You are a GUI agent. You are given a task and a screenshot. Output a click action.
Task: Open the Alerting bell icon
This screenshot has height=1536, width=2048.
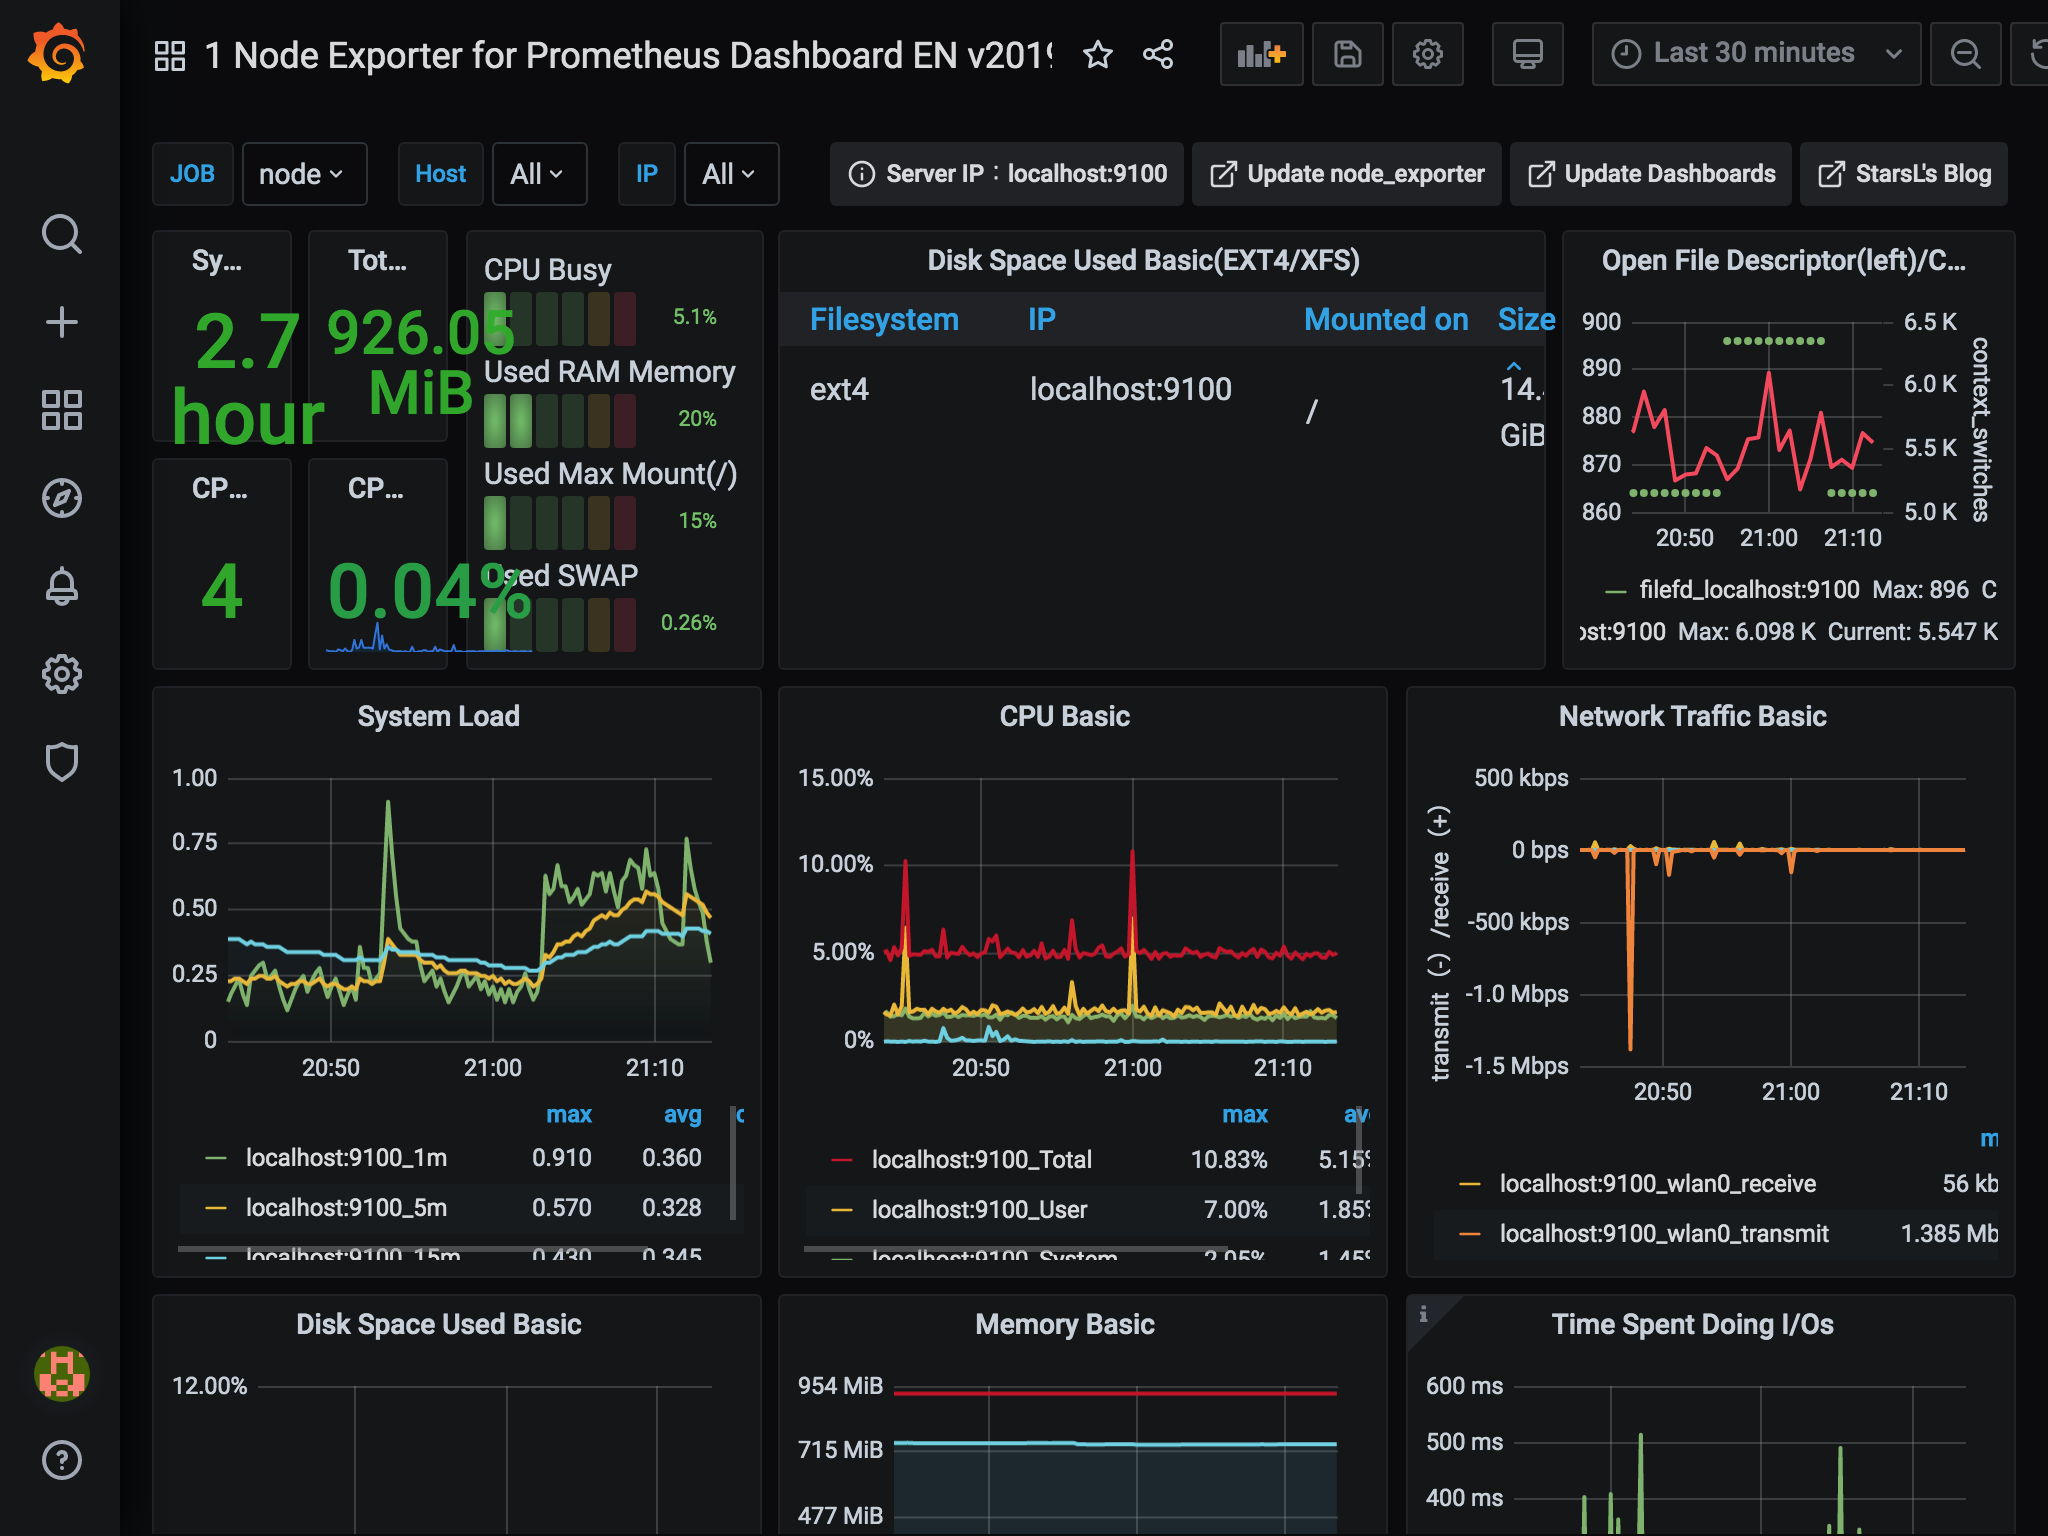click(61, 586)
